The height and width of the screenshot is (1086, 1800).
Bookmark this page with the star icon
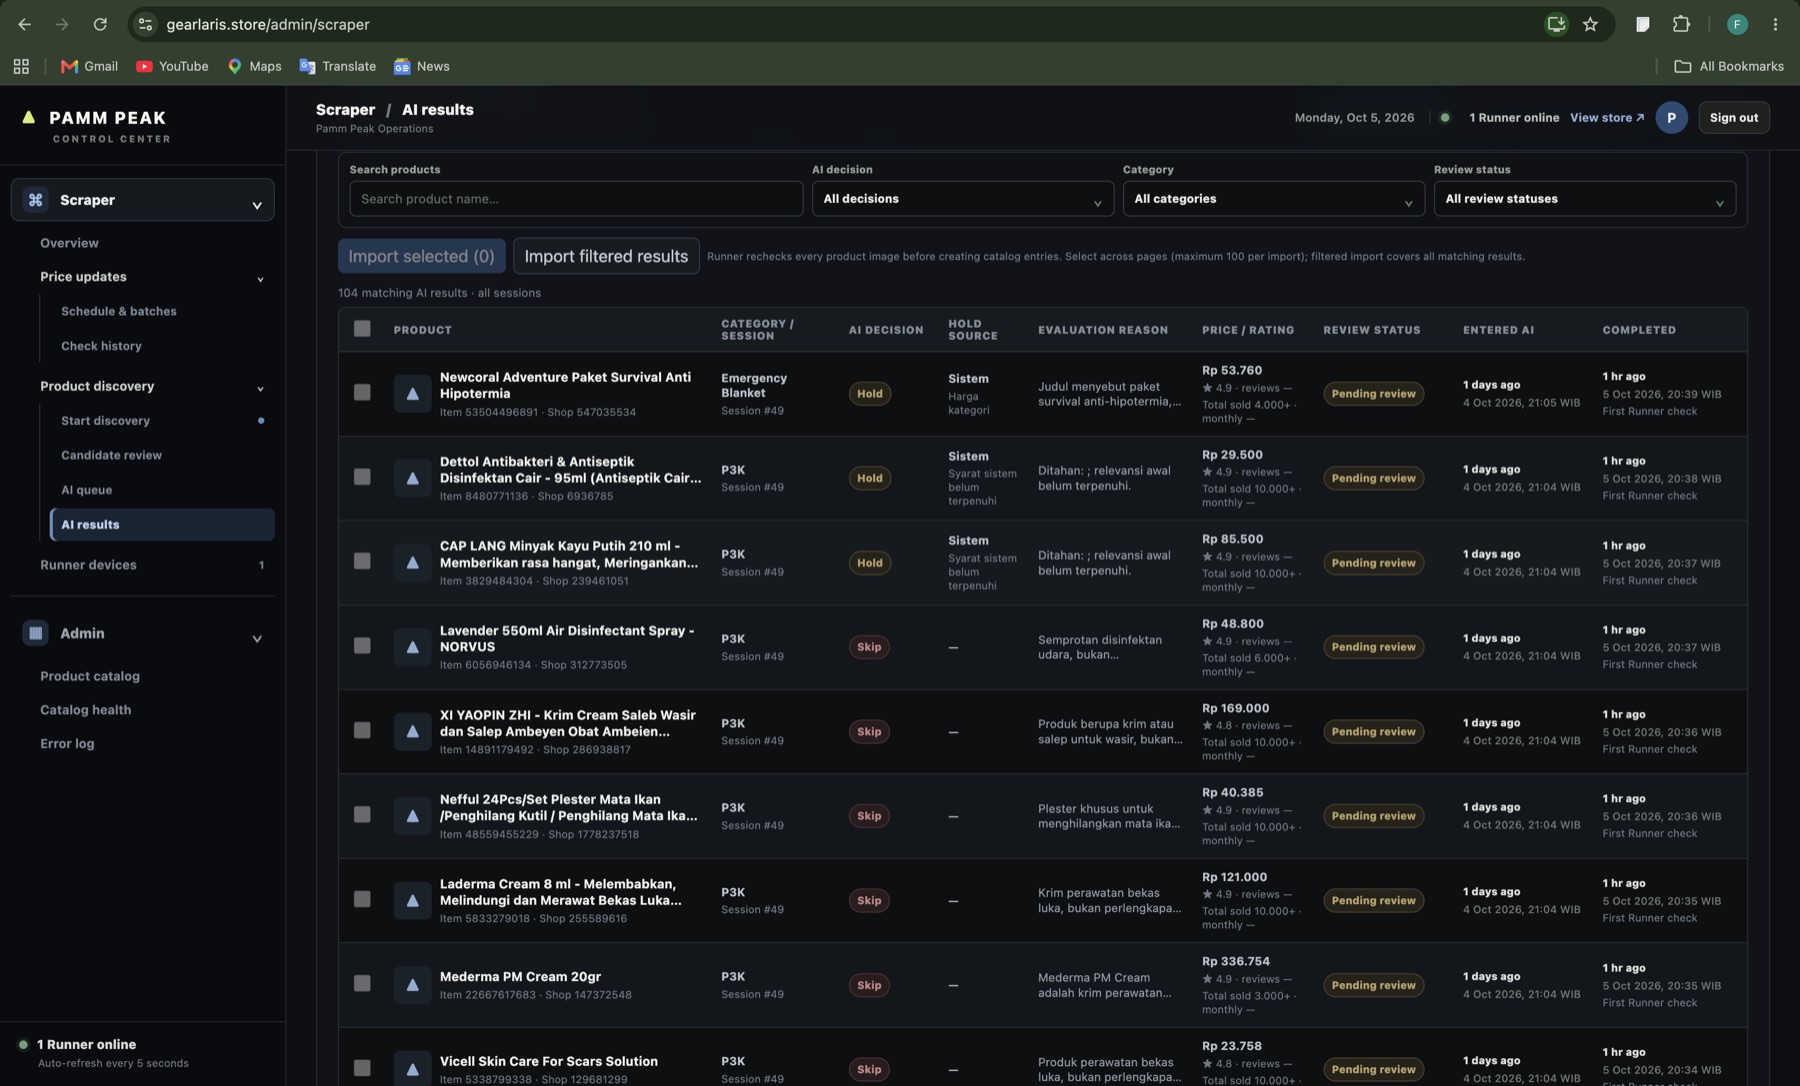pyautogui.click(x=1590, y=24)
